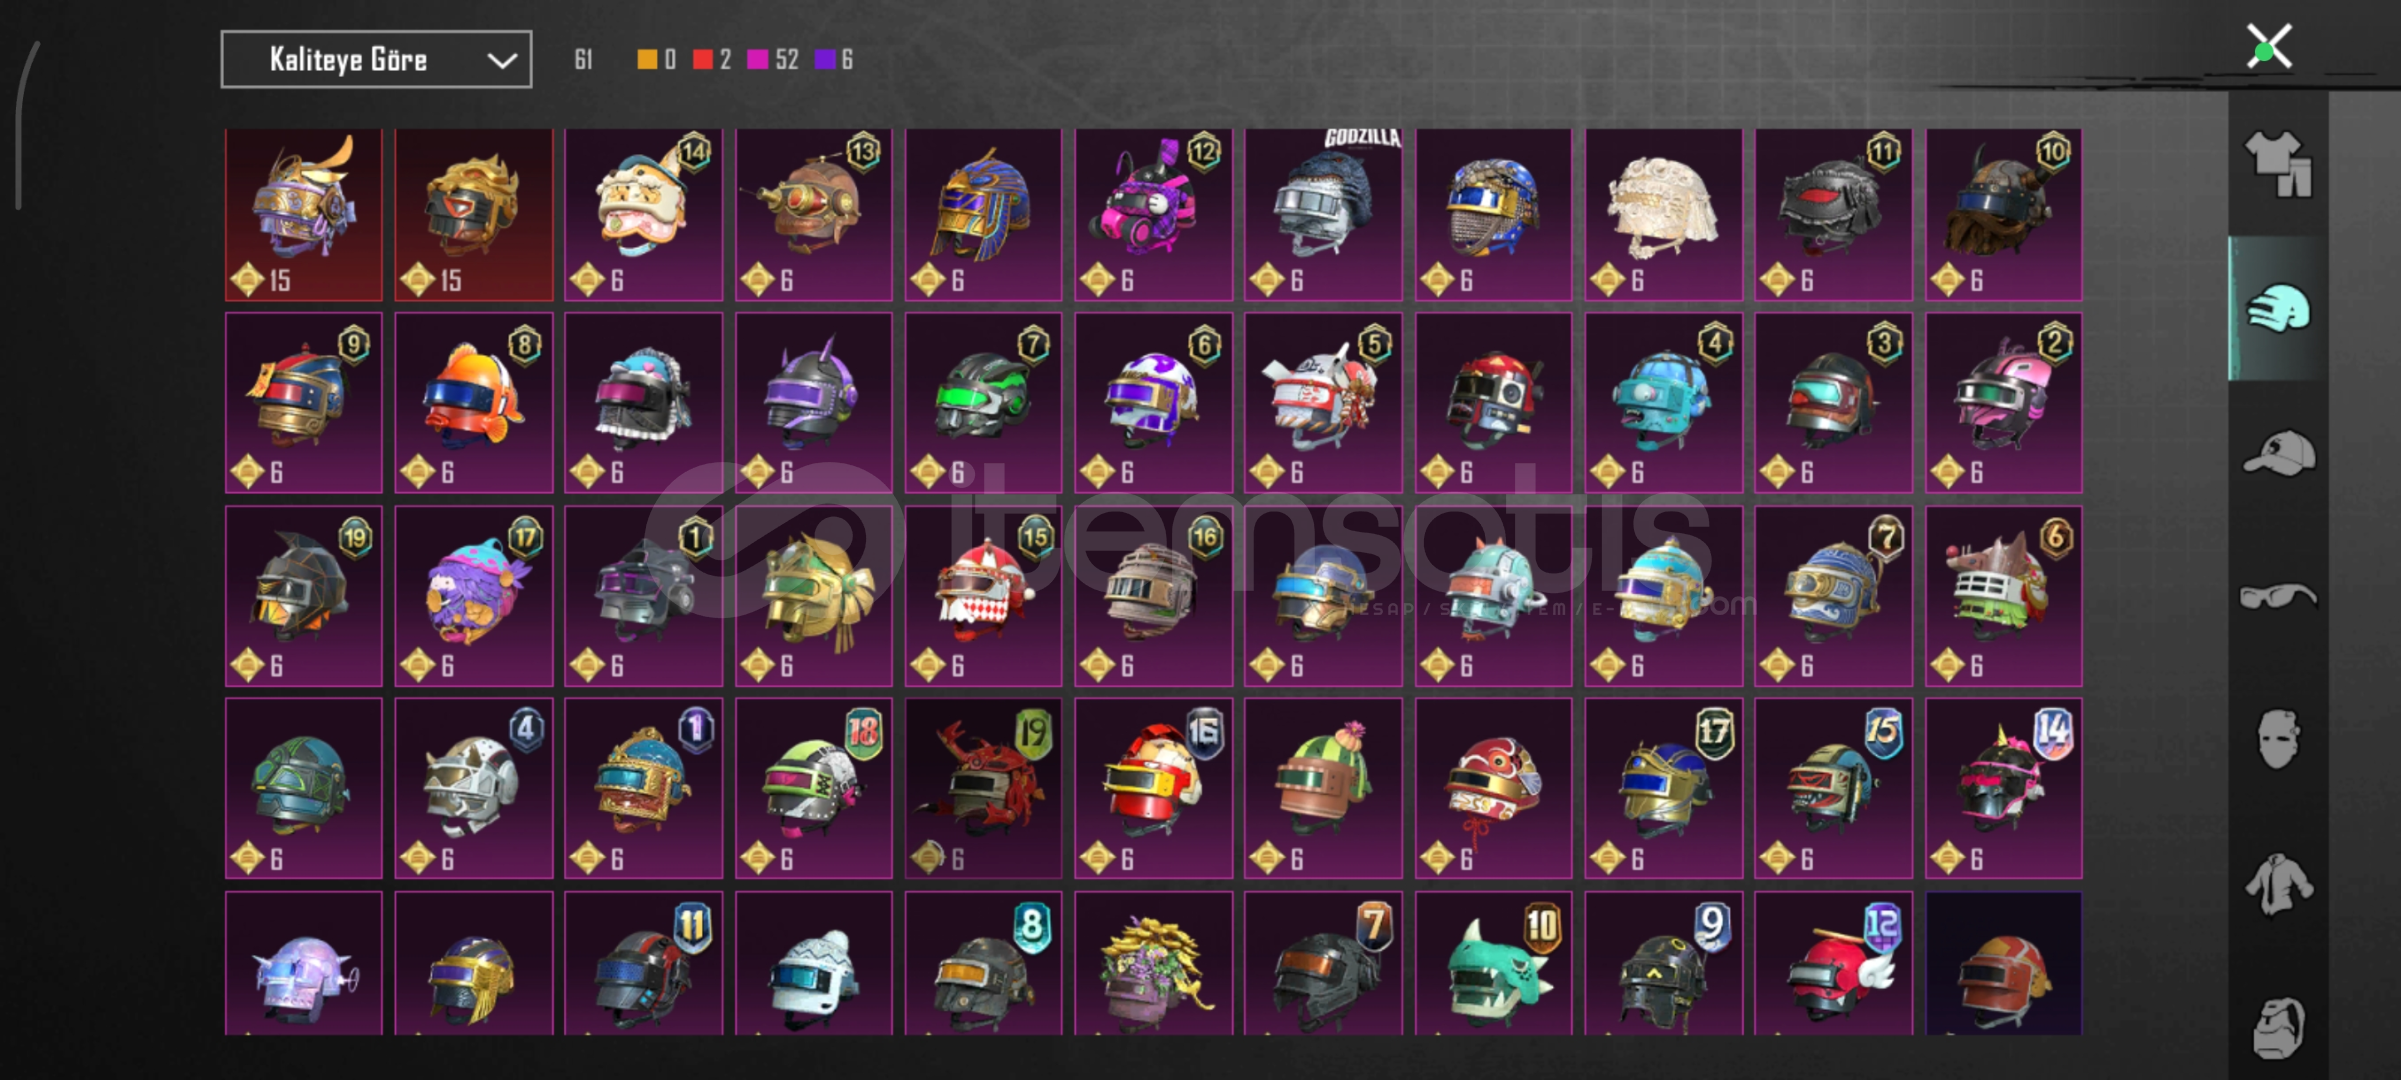Image resolution: width=2401 pixels, height=1080 pixels.
Task: Open the outfits category icon in sidebar
Action: coord(2279,164)
